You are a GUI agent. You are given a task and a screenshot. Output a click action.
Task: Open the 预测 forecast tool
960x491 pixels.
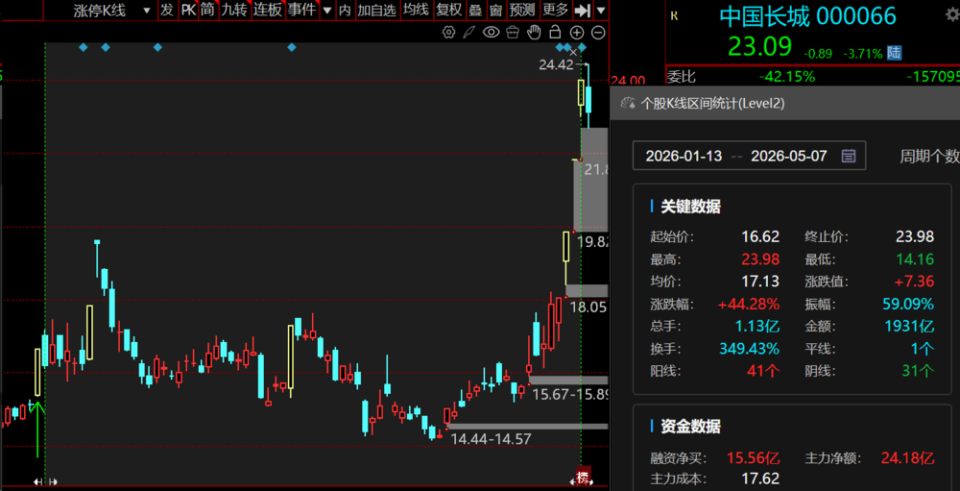[x=522, y=10]
